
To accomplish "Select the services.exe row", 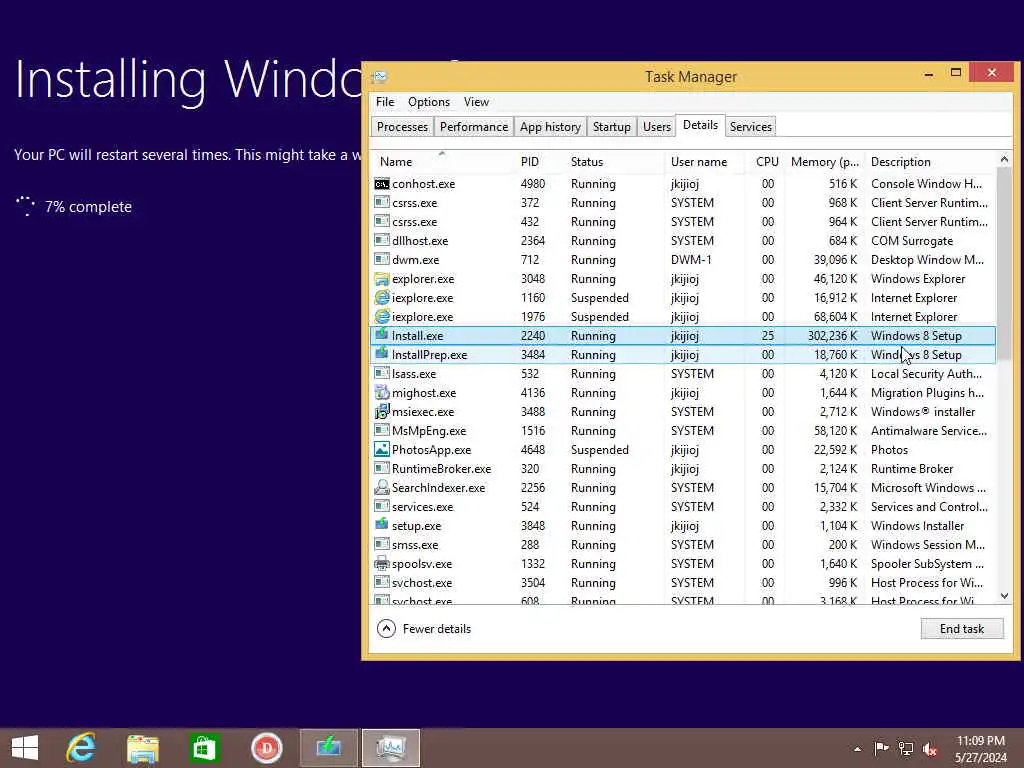I will tap(683, 507).
